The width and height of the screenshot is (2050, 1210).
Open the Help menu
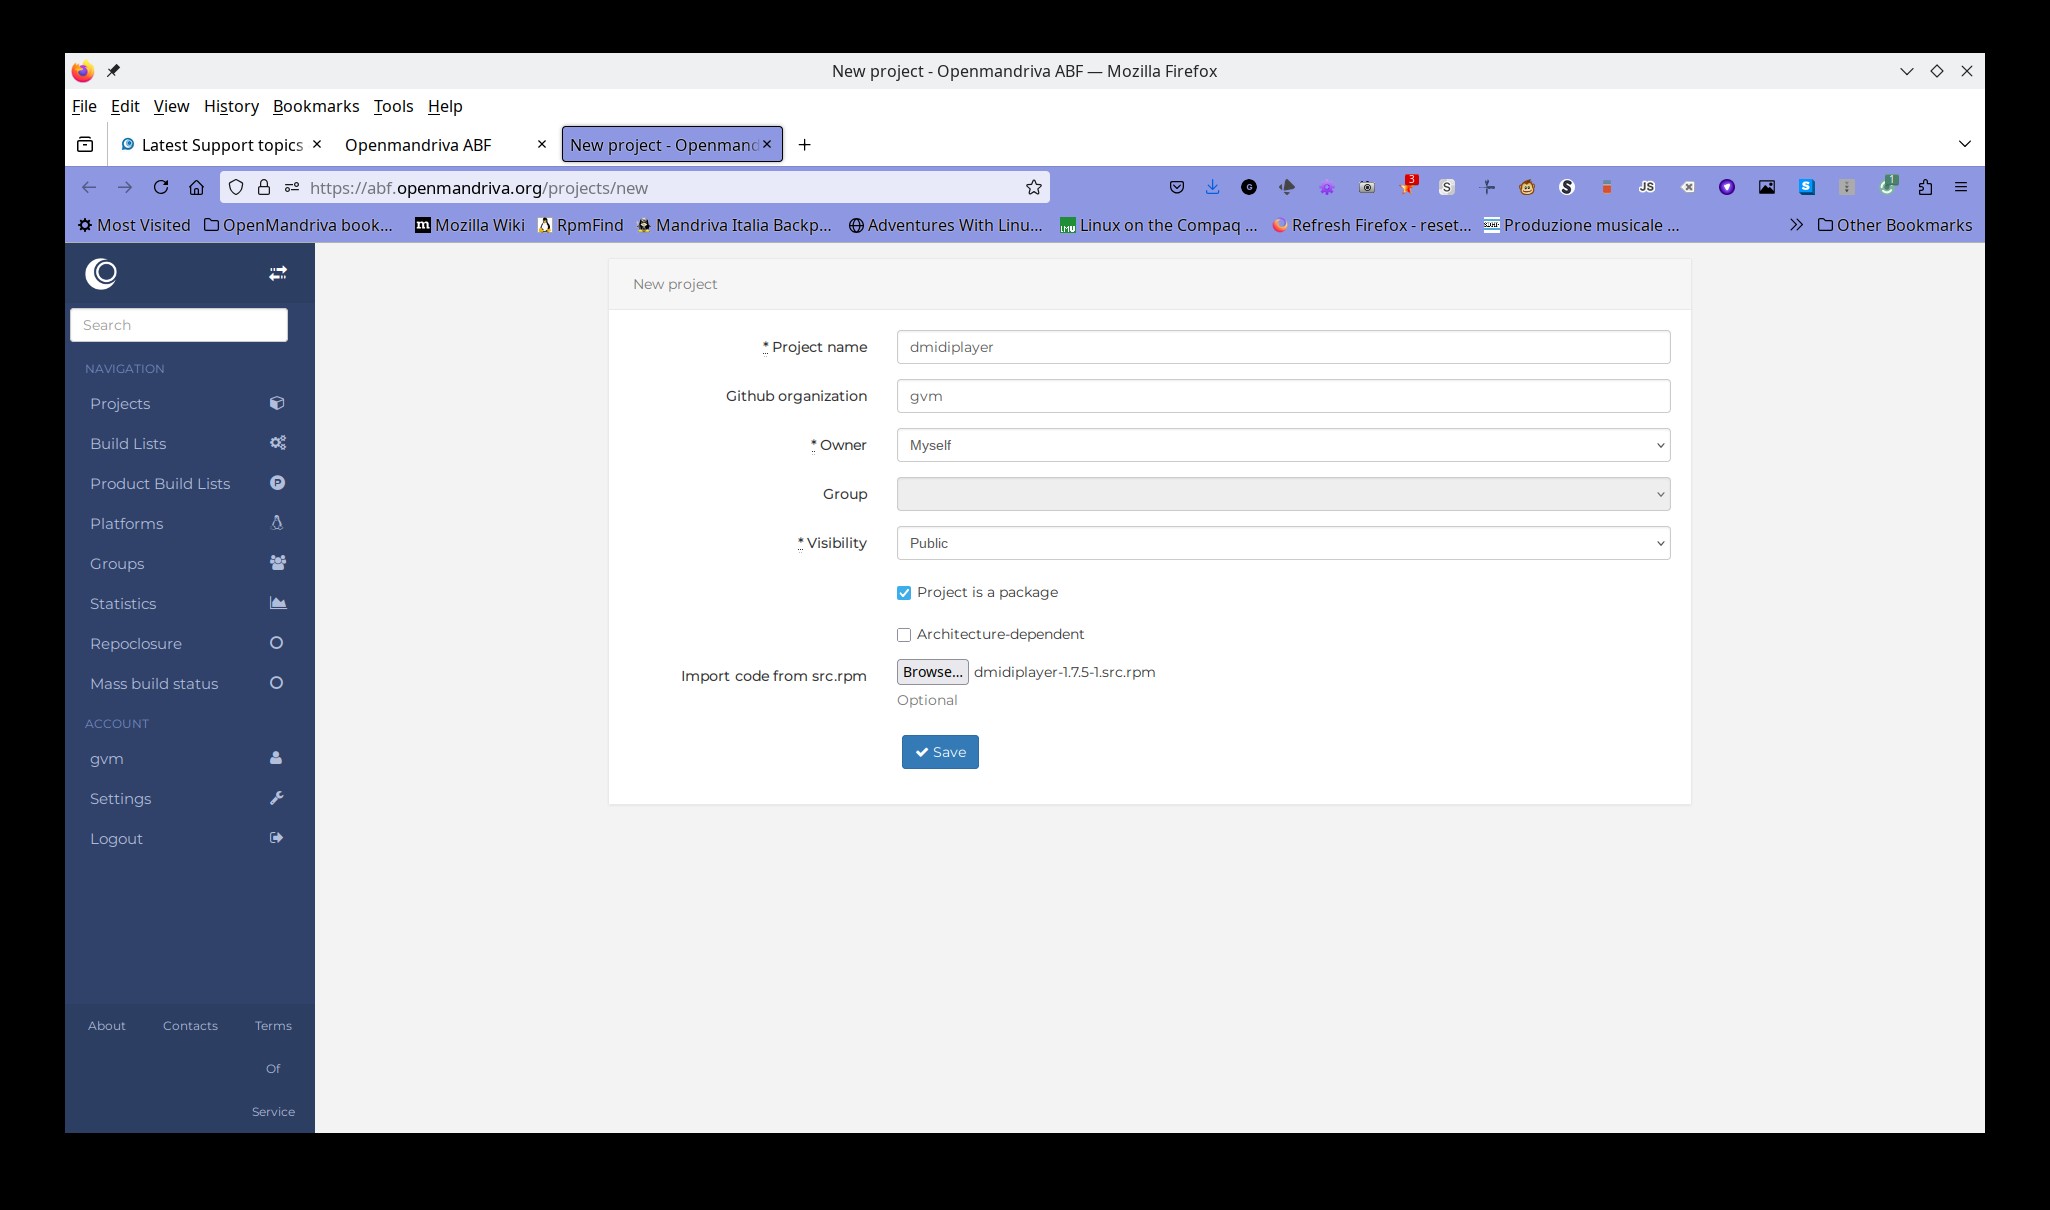(x=445, y=106)
